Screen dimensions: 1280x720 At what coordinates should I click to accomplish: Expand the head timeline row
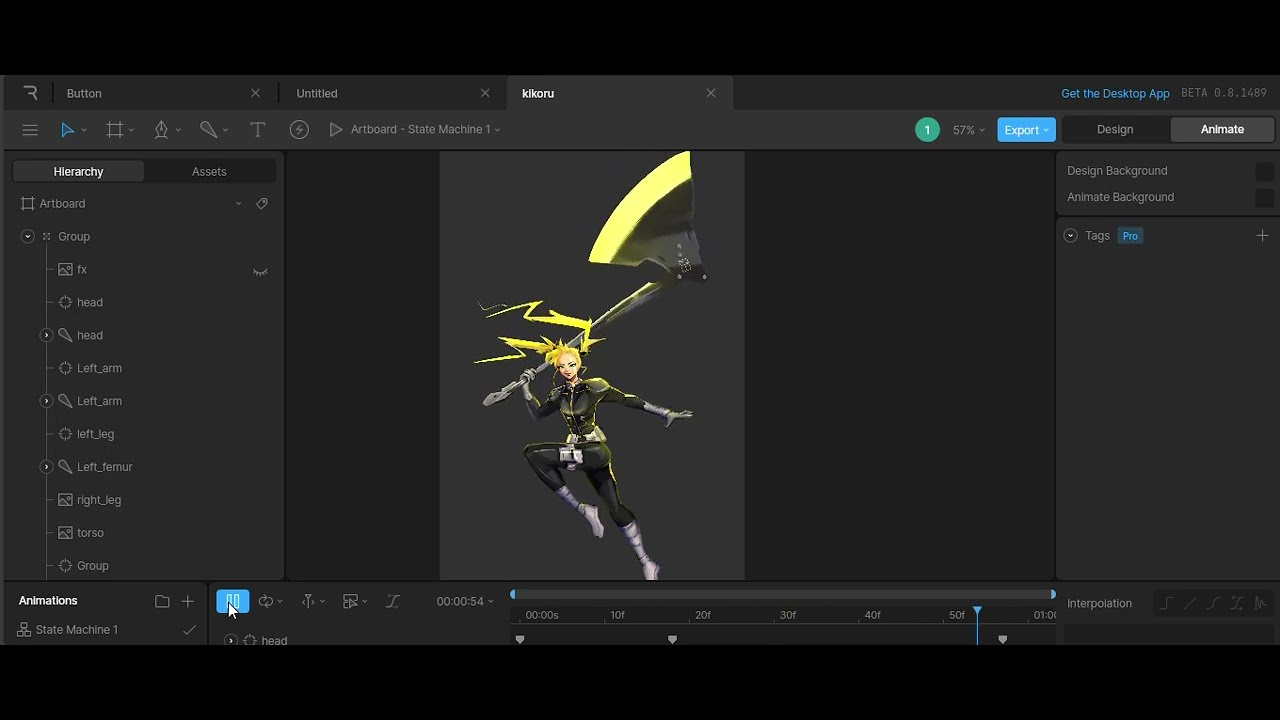[231, 640]
